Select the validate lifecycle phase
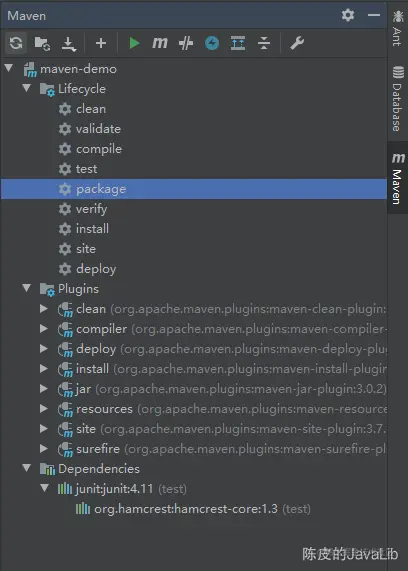Viewport: 408px width, 571px height. (193, 129)
